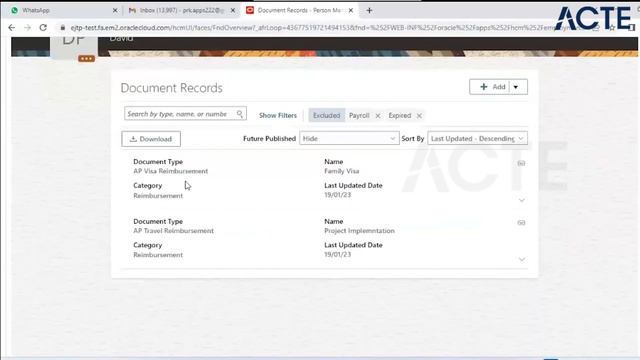Expand the Family Visa record details

(522, 200)
